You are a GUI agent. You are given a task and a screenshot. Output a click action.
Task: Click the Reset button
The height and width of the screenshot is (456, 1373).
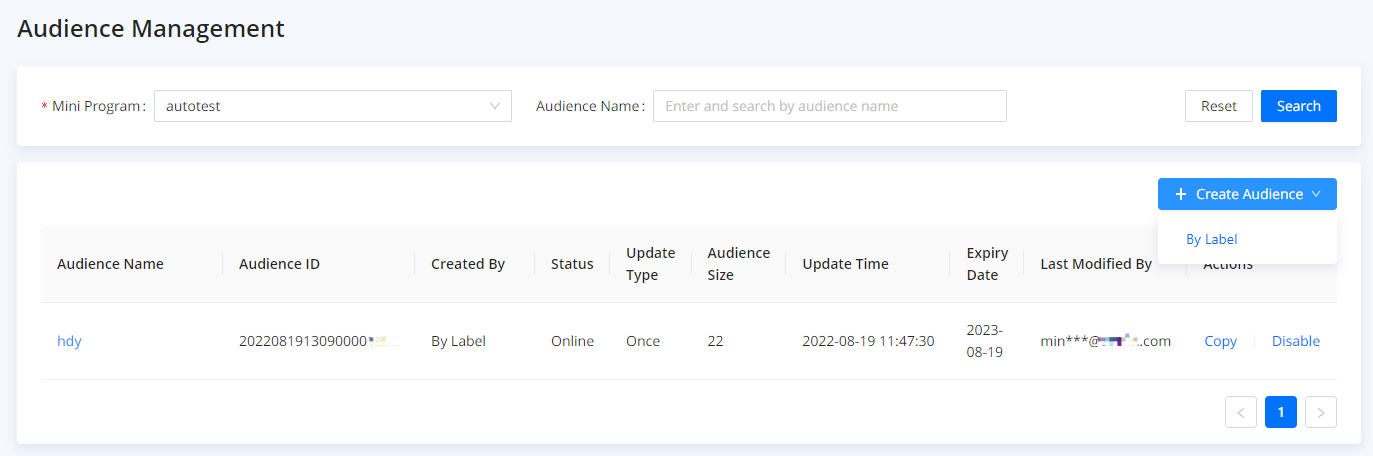pos(1218,106)
